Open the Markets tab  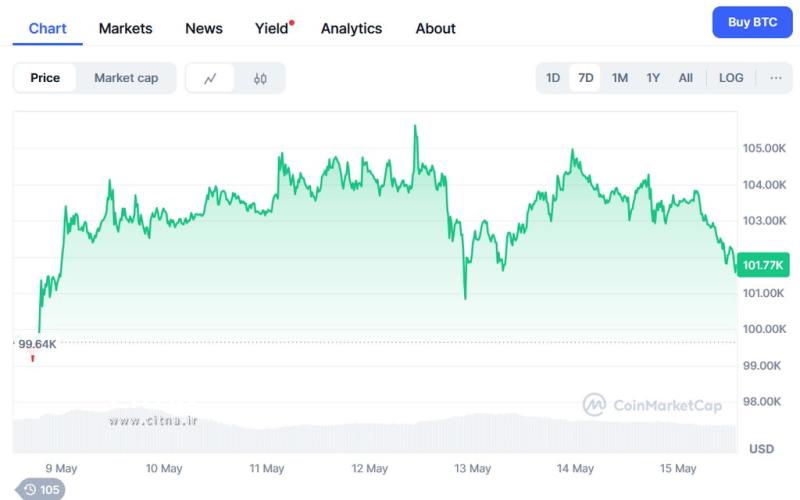pos(126,28)
